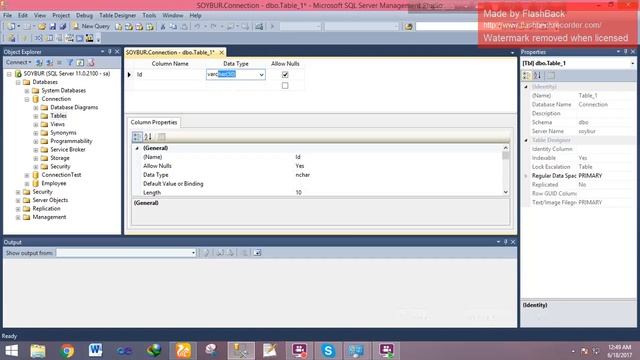
Task: Check Allow Nulls in the empty second row
Action: pyautogui.click(x=285, y=86)
